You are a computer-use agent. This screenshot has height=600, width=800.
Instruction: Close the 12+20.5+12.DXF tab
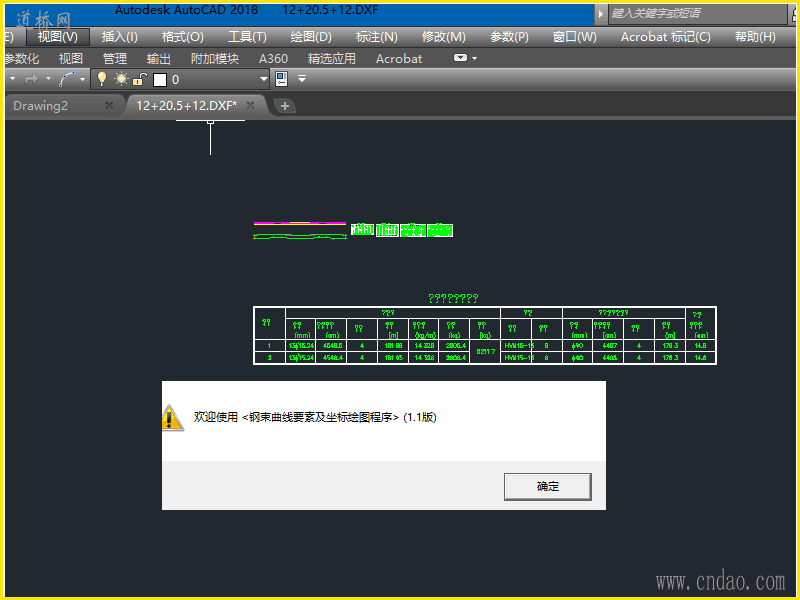(250, 105)
